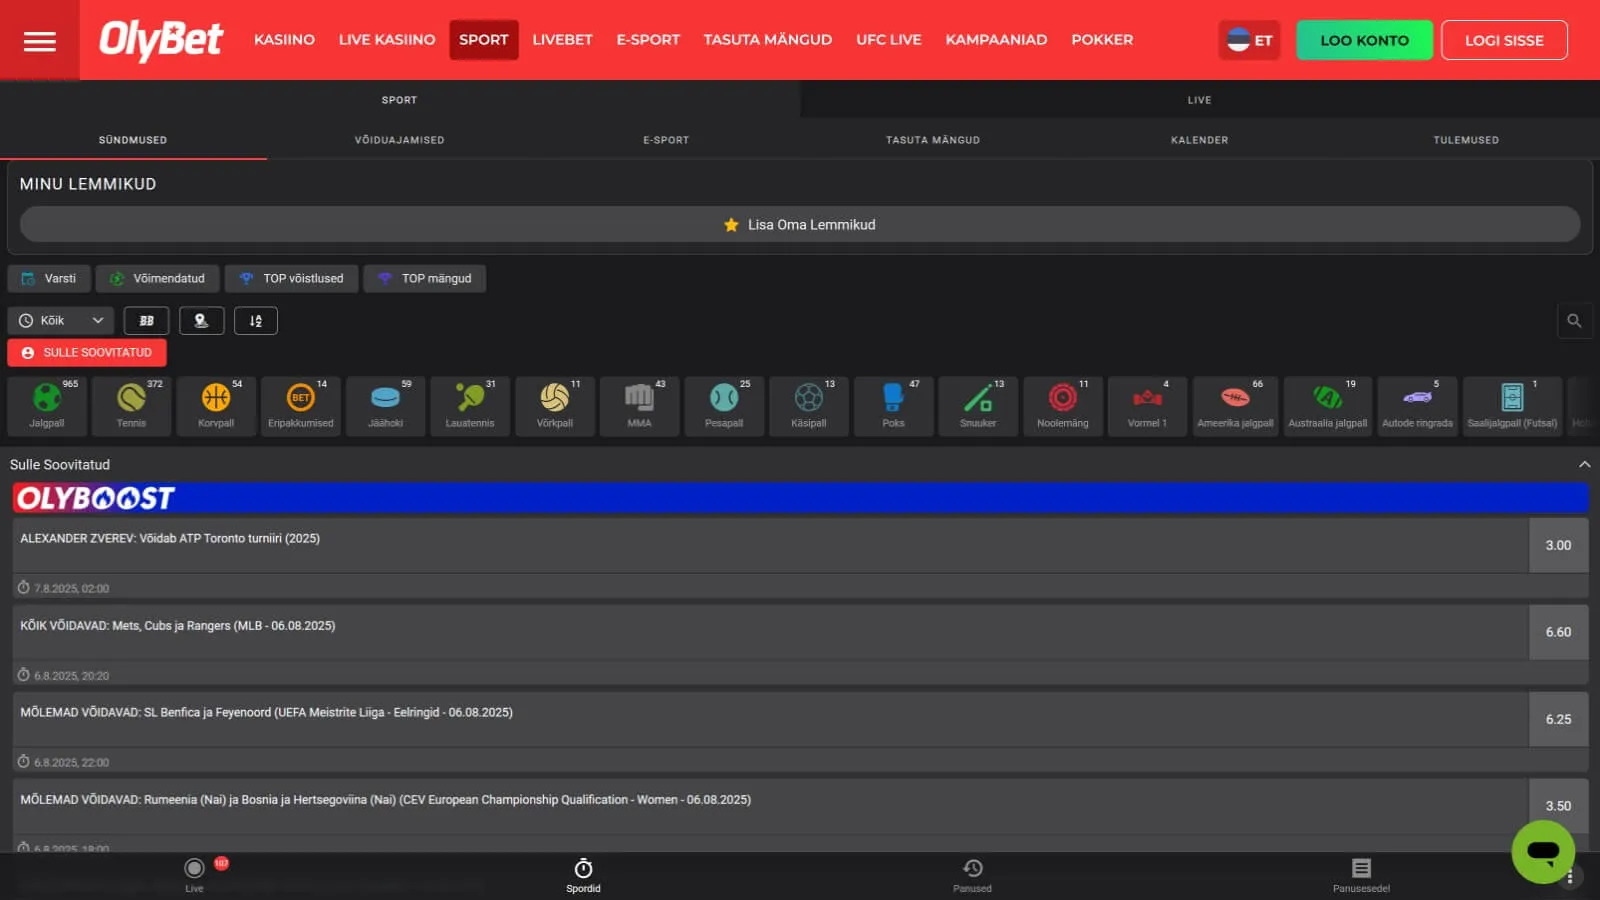Open the SPORT highlighted menu item
The width and height of the screenshot is (1600, 900).
(x=484, y=40)
